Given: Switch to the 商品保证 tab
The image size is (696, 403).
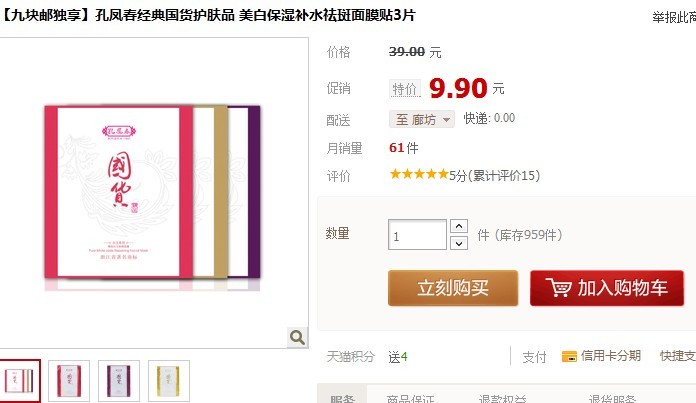Looking at the screenshot, I should 411,399.
